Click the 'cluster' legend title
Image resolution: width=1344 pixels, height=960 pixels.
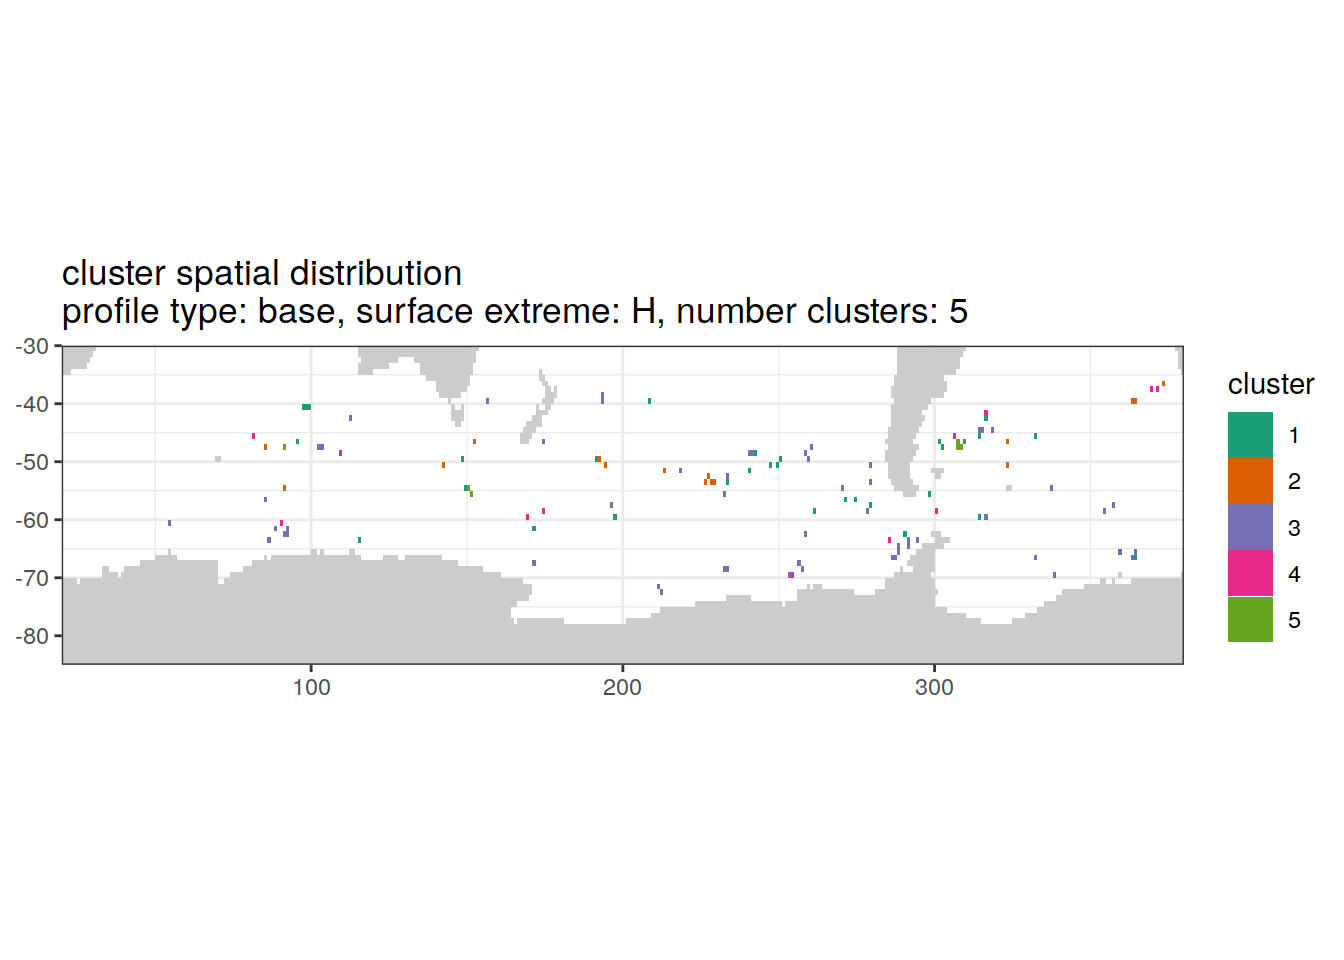pos(1270,384)
